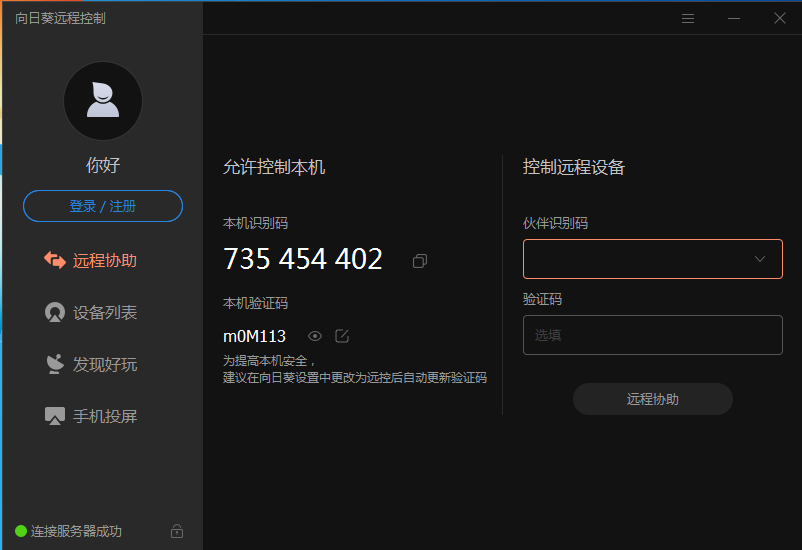Click the 向日葵远程控制 window title
The image size is (802, 550).
tap(60, 18)
